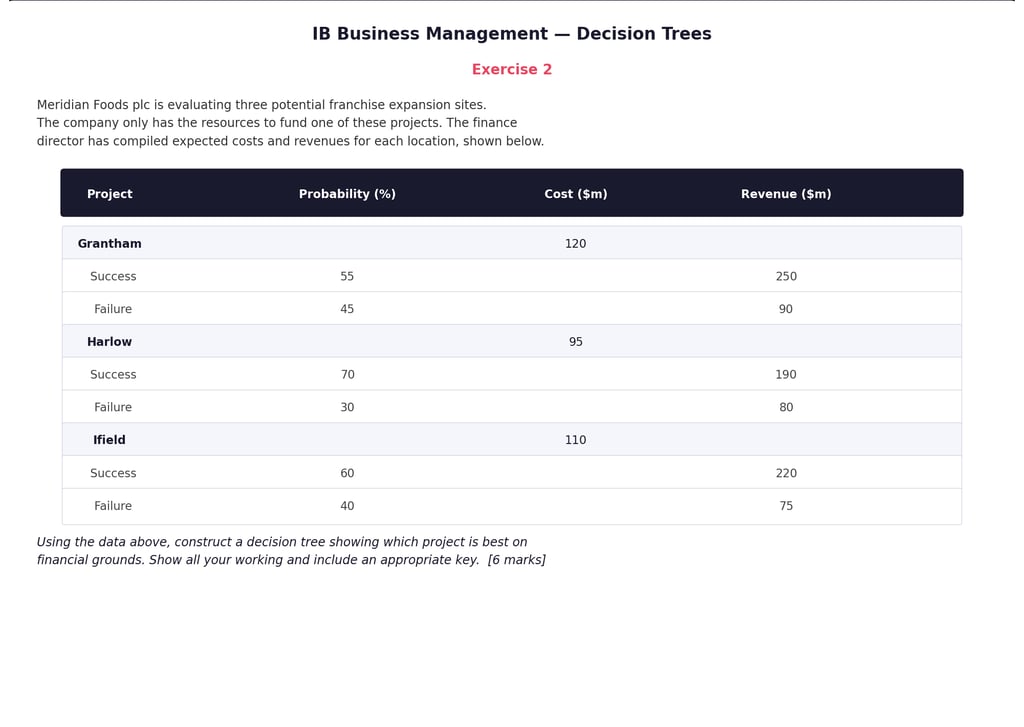Click Grantham failure revenue 90
Image resolution: width=1024 pixels, height=727 pixels.
pos(786,309)
